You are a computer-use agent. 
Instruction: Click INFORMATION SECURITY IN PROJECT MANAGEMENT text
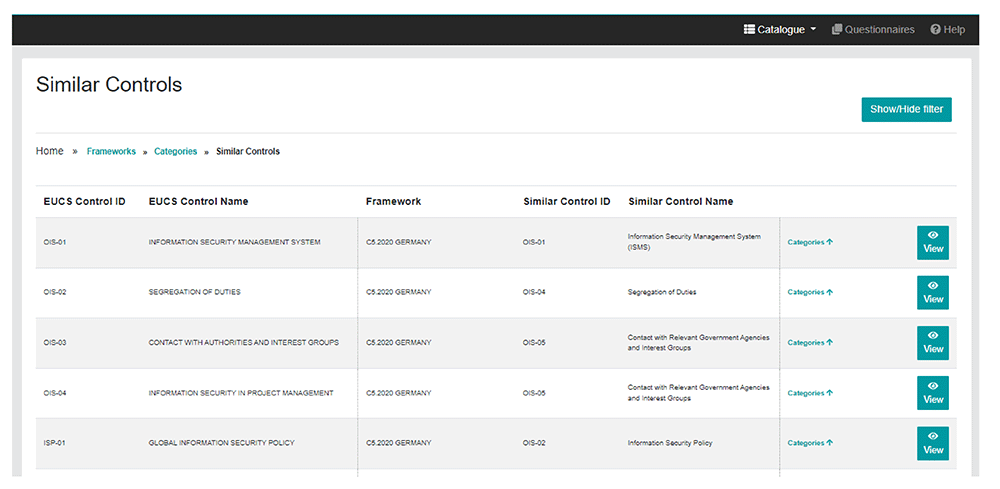click(x=241, y=393)
